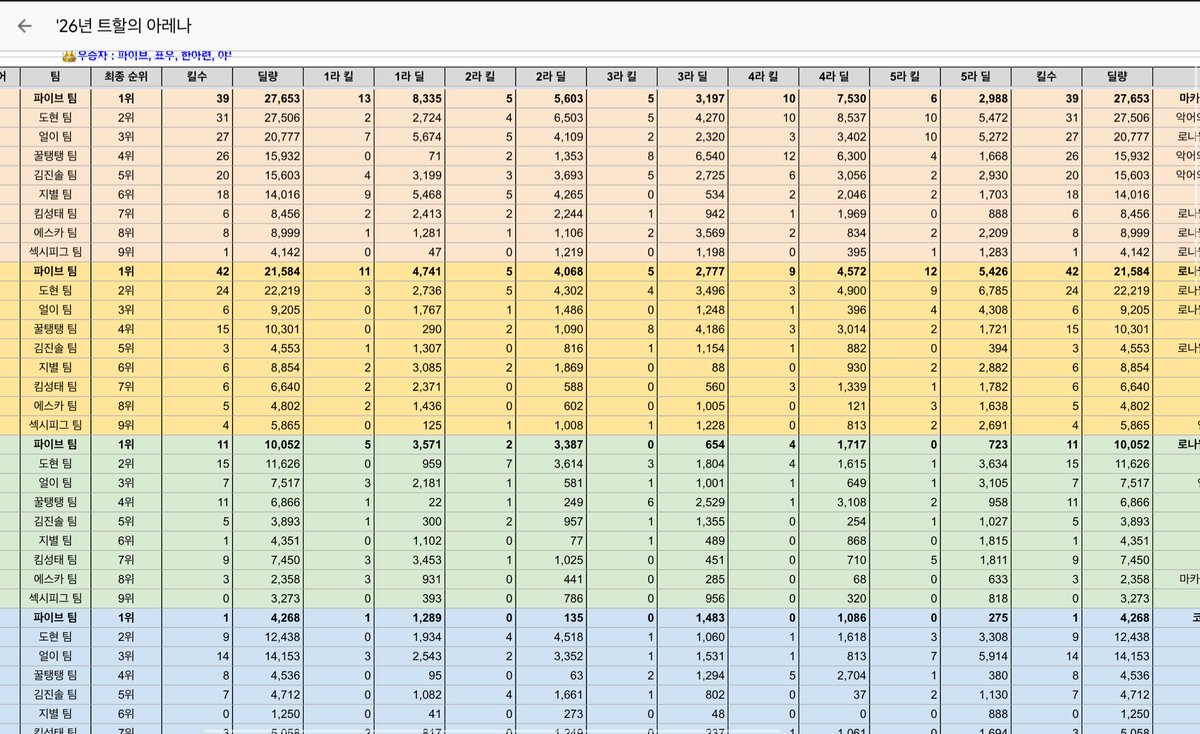Select the cell showing 4,265

pos(552,195)
